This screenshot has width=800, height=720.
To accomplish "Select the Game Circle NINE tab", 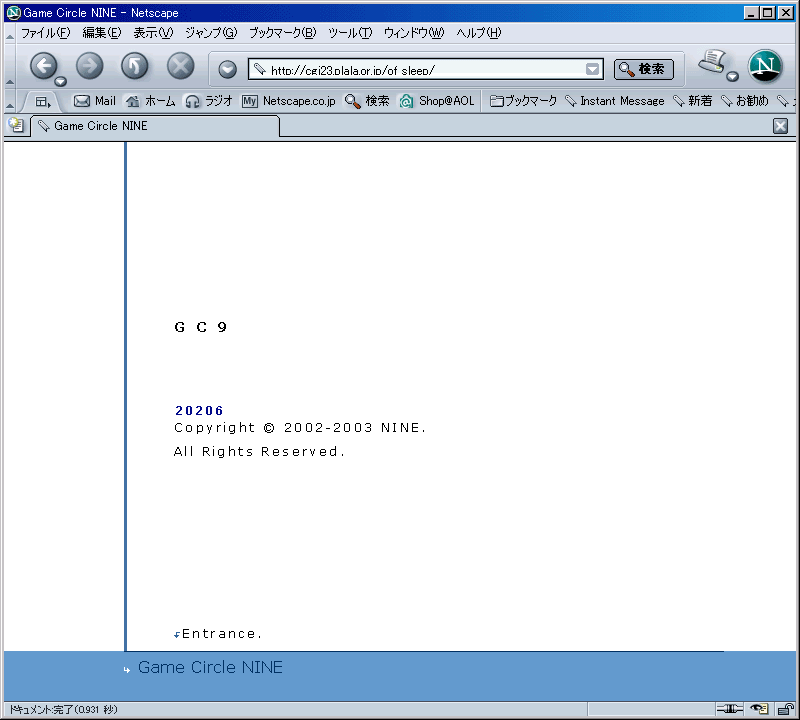I will pyautogui.click(x=155, y=126).
